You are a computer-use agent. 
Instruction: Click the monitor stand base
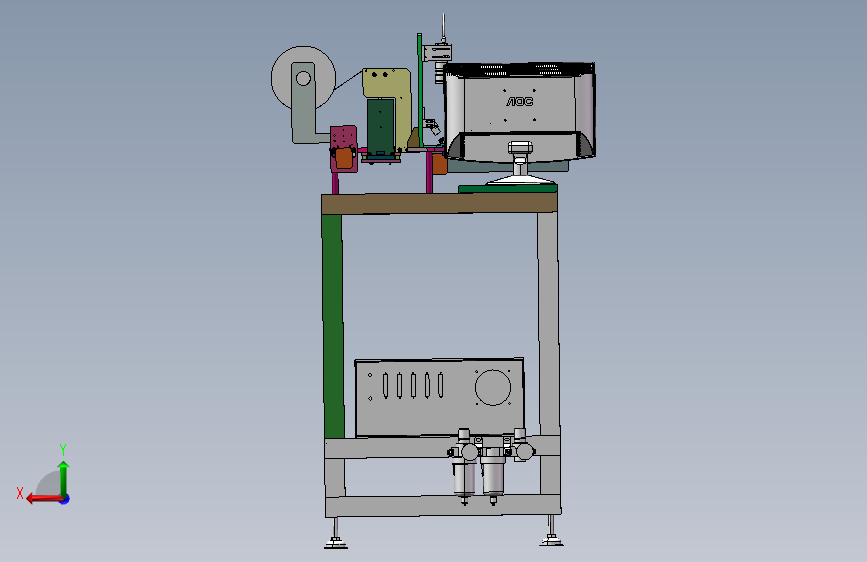click(521, 180)
